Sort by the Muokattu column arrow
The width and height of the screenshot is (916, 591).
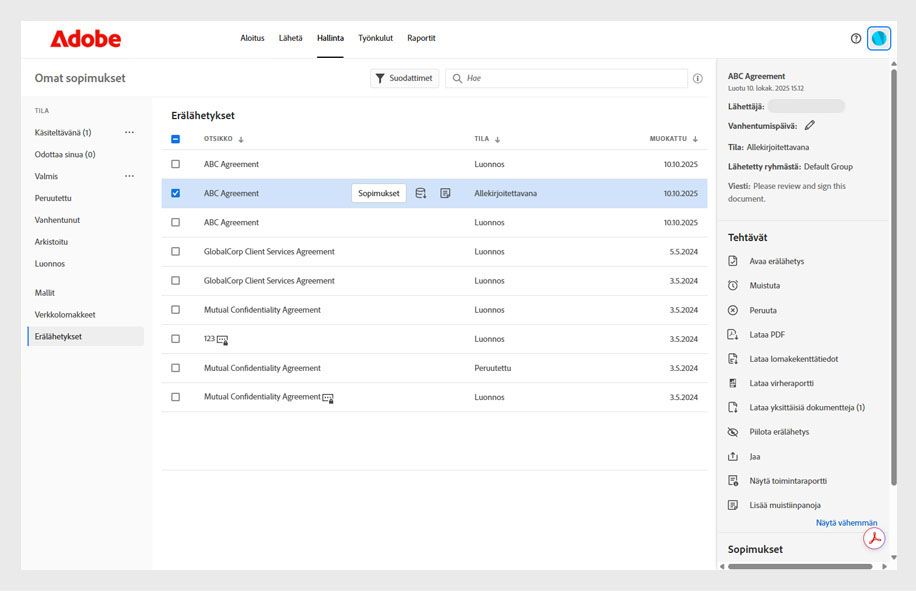pos(695,139)
